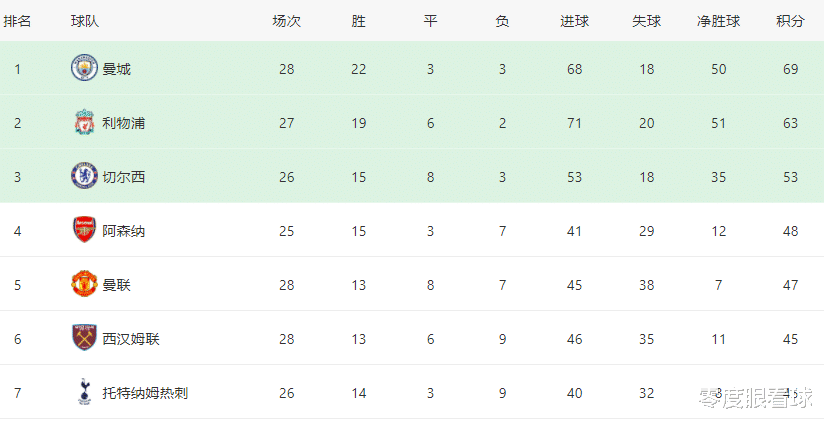The height and width of the screenshot is (424, 824).
Task: Sort by the 净胜球 column header
Action: [718, 21]
